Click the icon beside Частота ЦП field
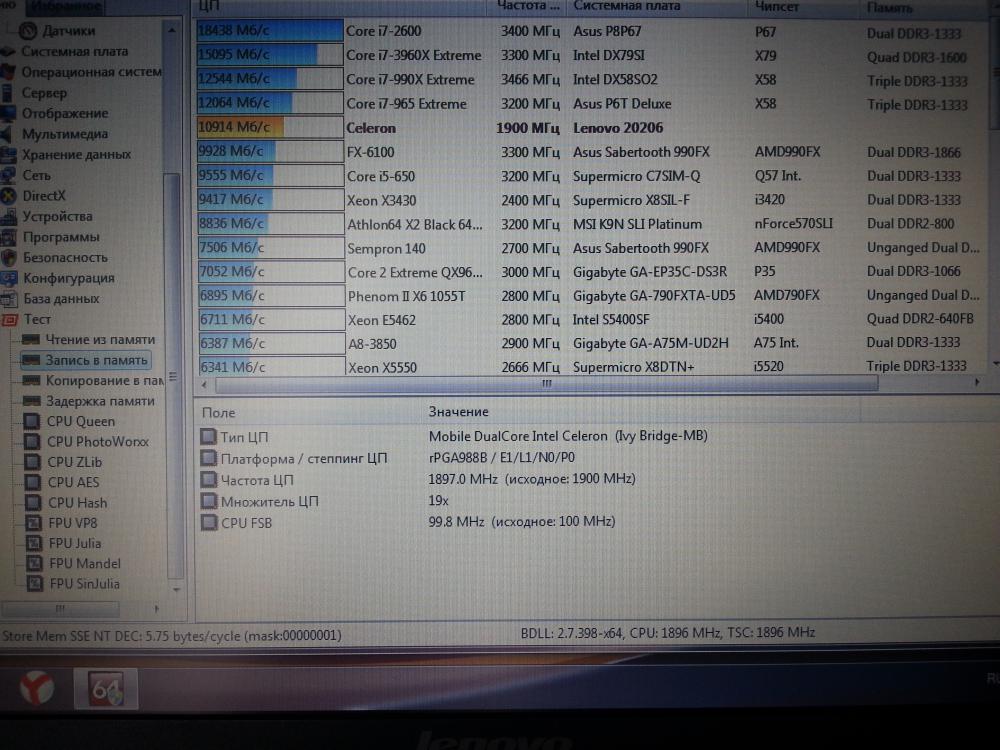Screen dimensions: 1000x750 [x=209, y=480]
